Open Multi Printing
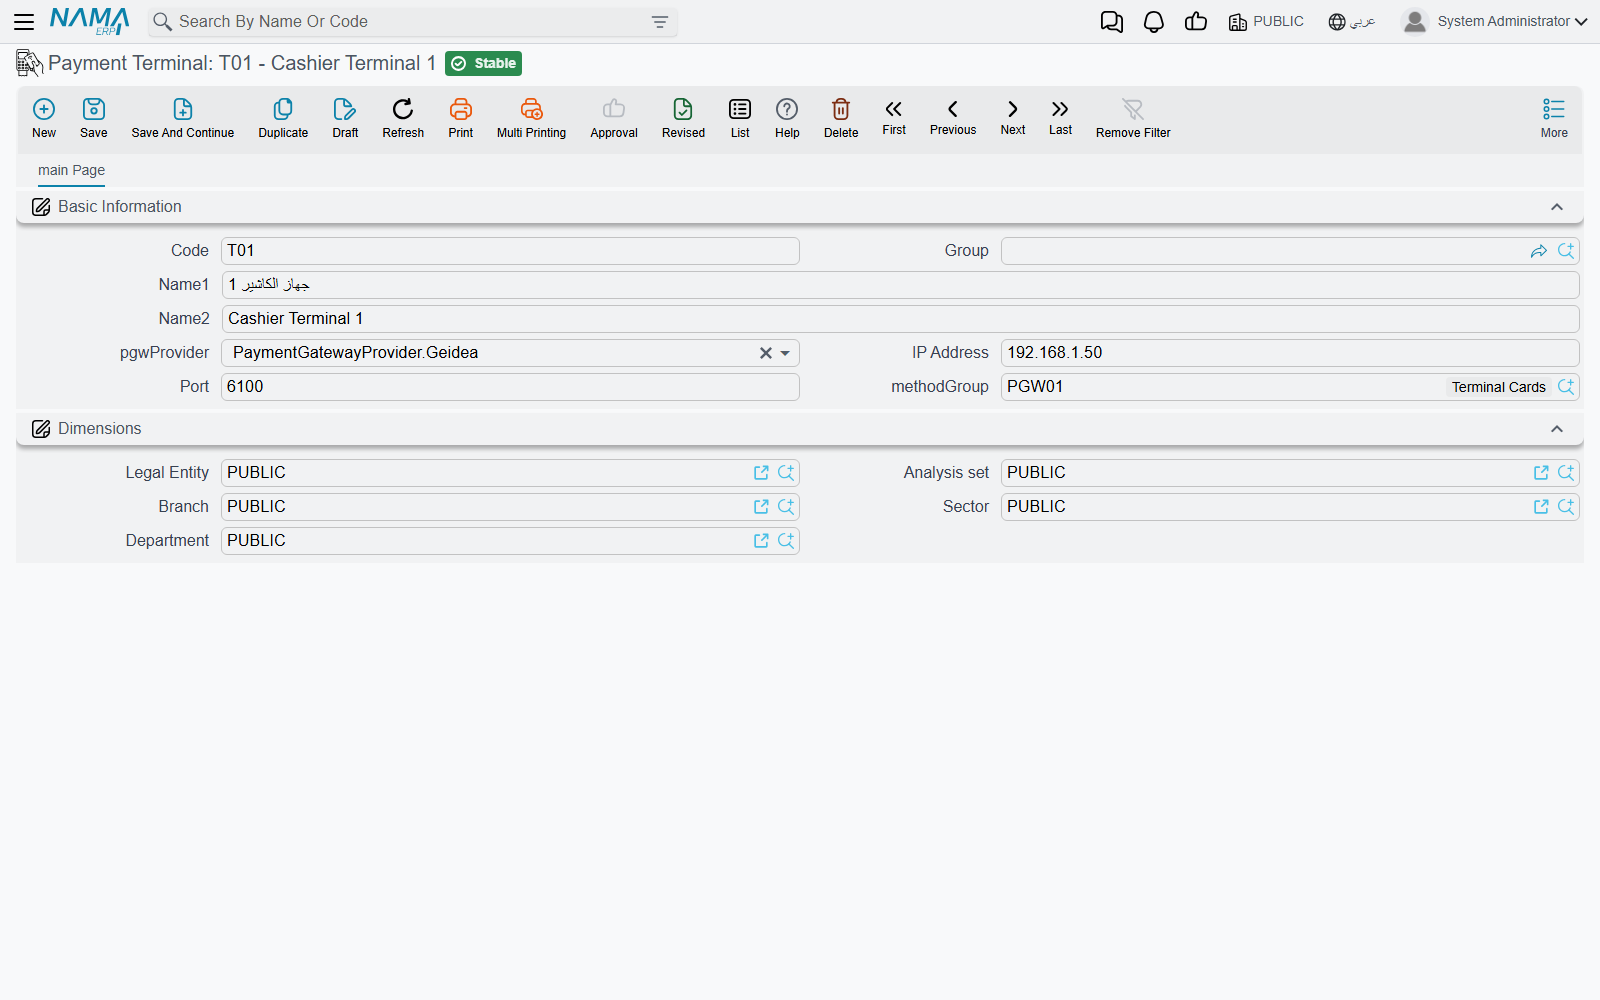Viewport: 1600px width, 1000px height. pyautogui.click(x=531, y=118)
